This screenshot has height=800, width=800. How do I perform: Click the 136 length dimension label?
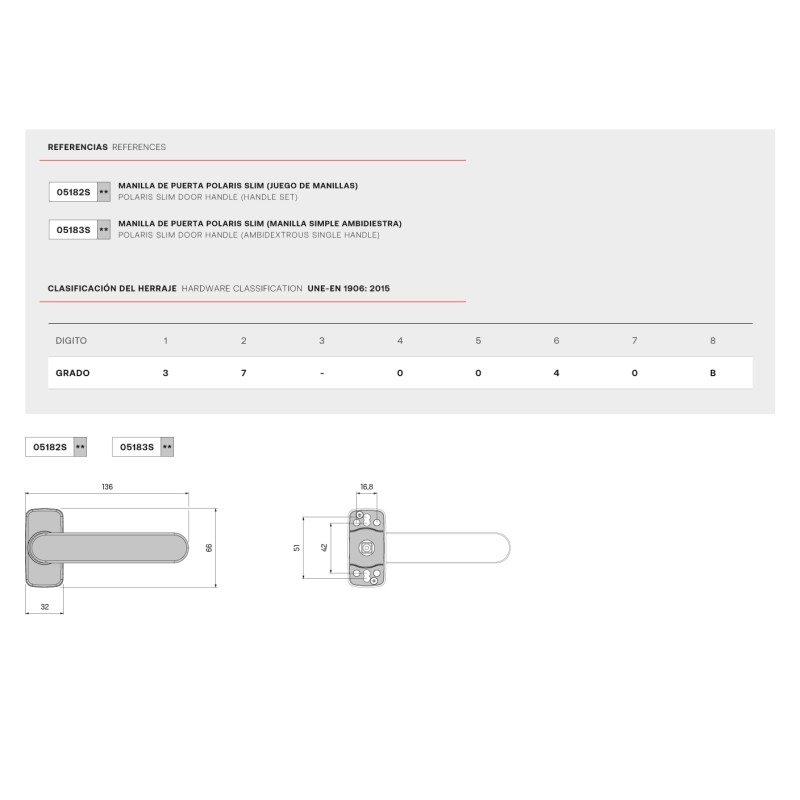107,486
